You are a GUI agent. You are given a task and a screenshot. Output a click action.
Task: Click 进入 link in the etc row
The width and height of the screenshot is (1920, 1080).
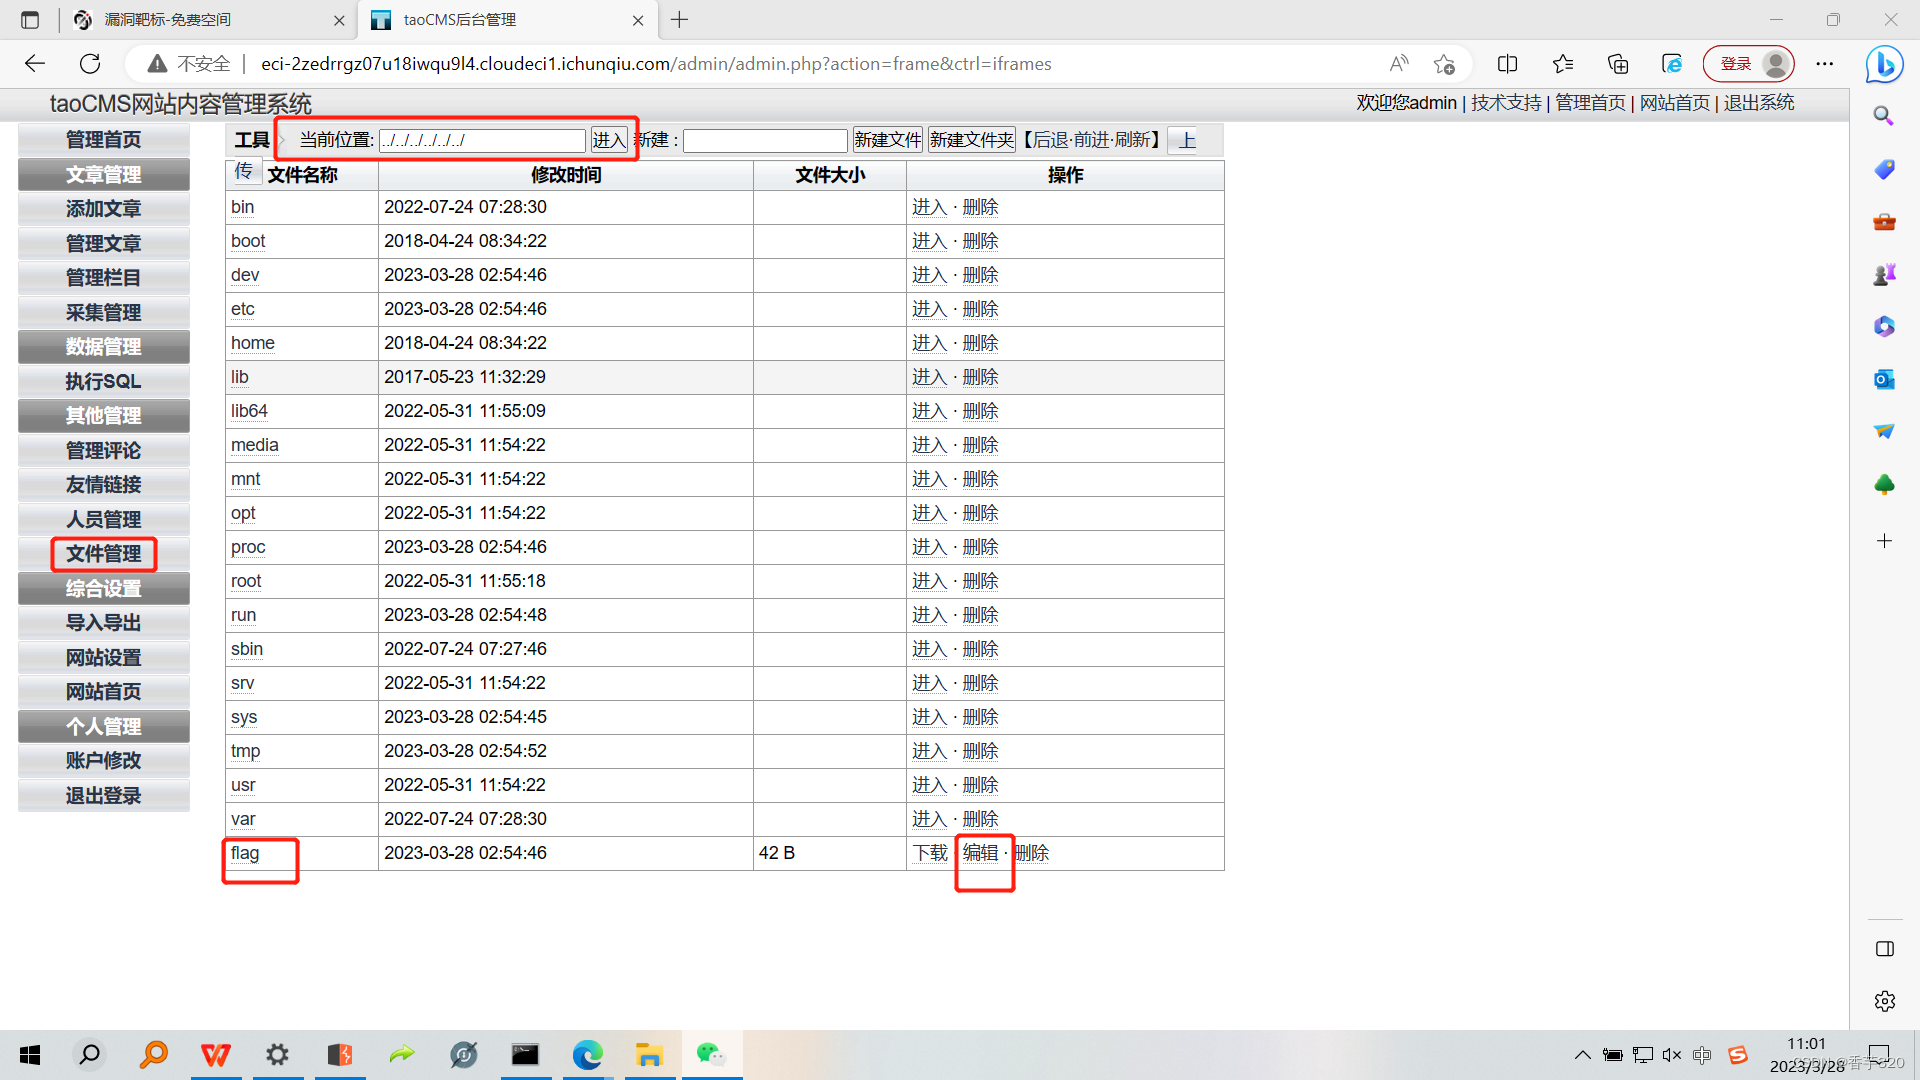point(929,309)
